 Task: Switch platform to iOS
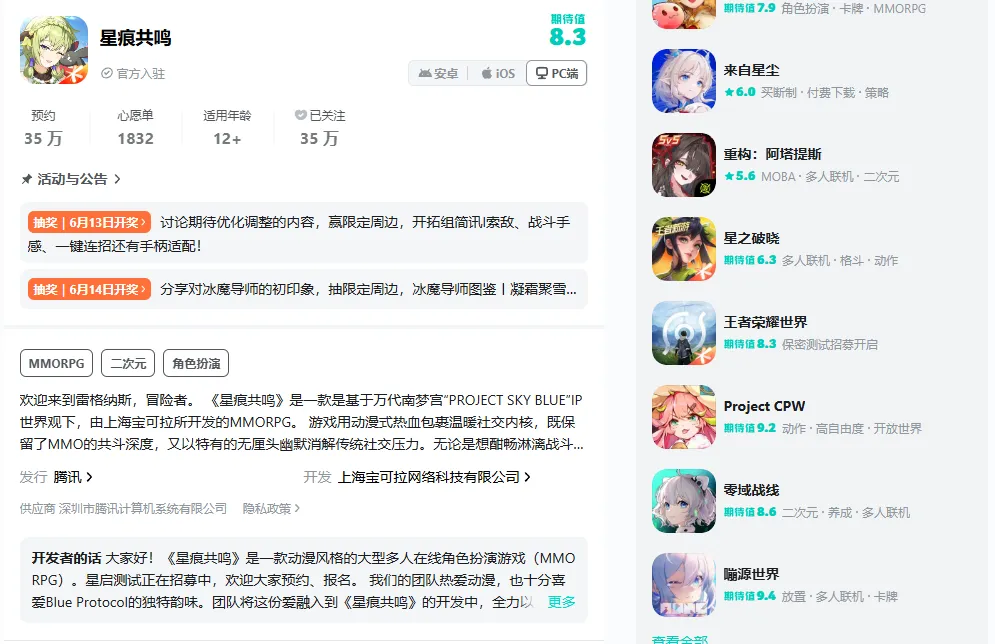click(x=498, y=74)
